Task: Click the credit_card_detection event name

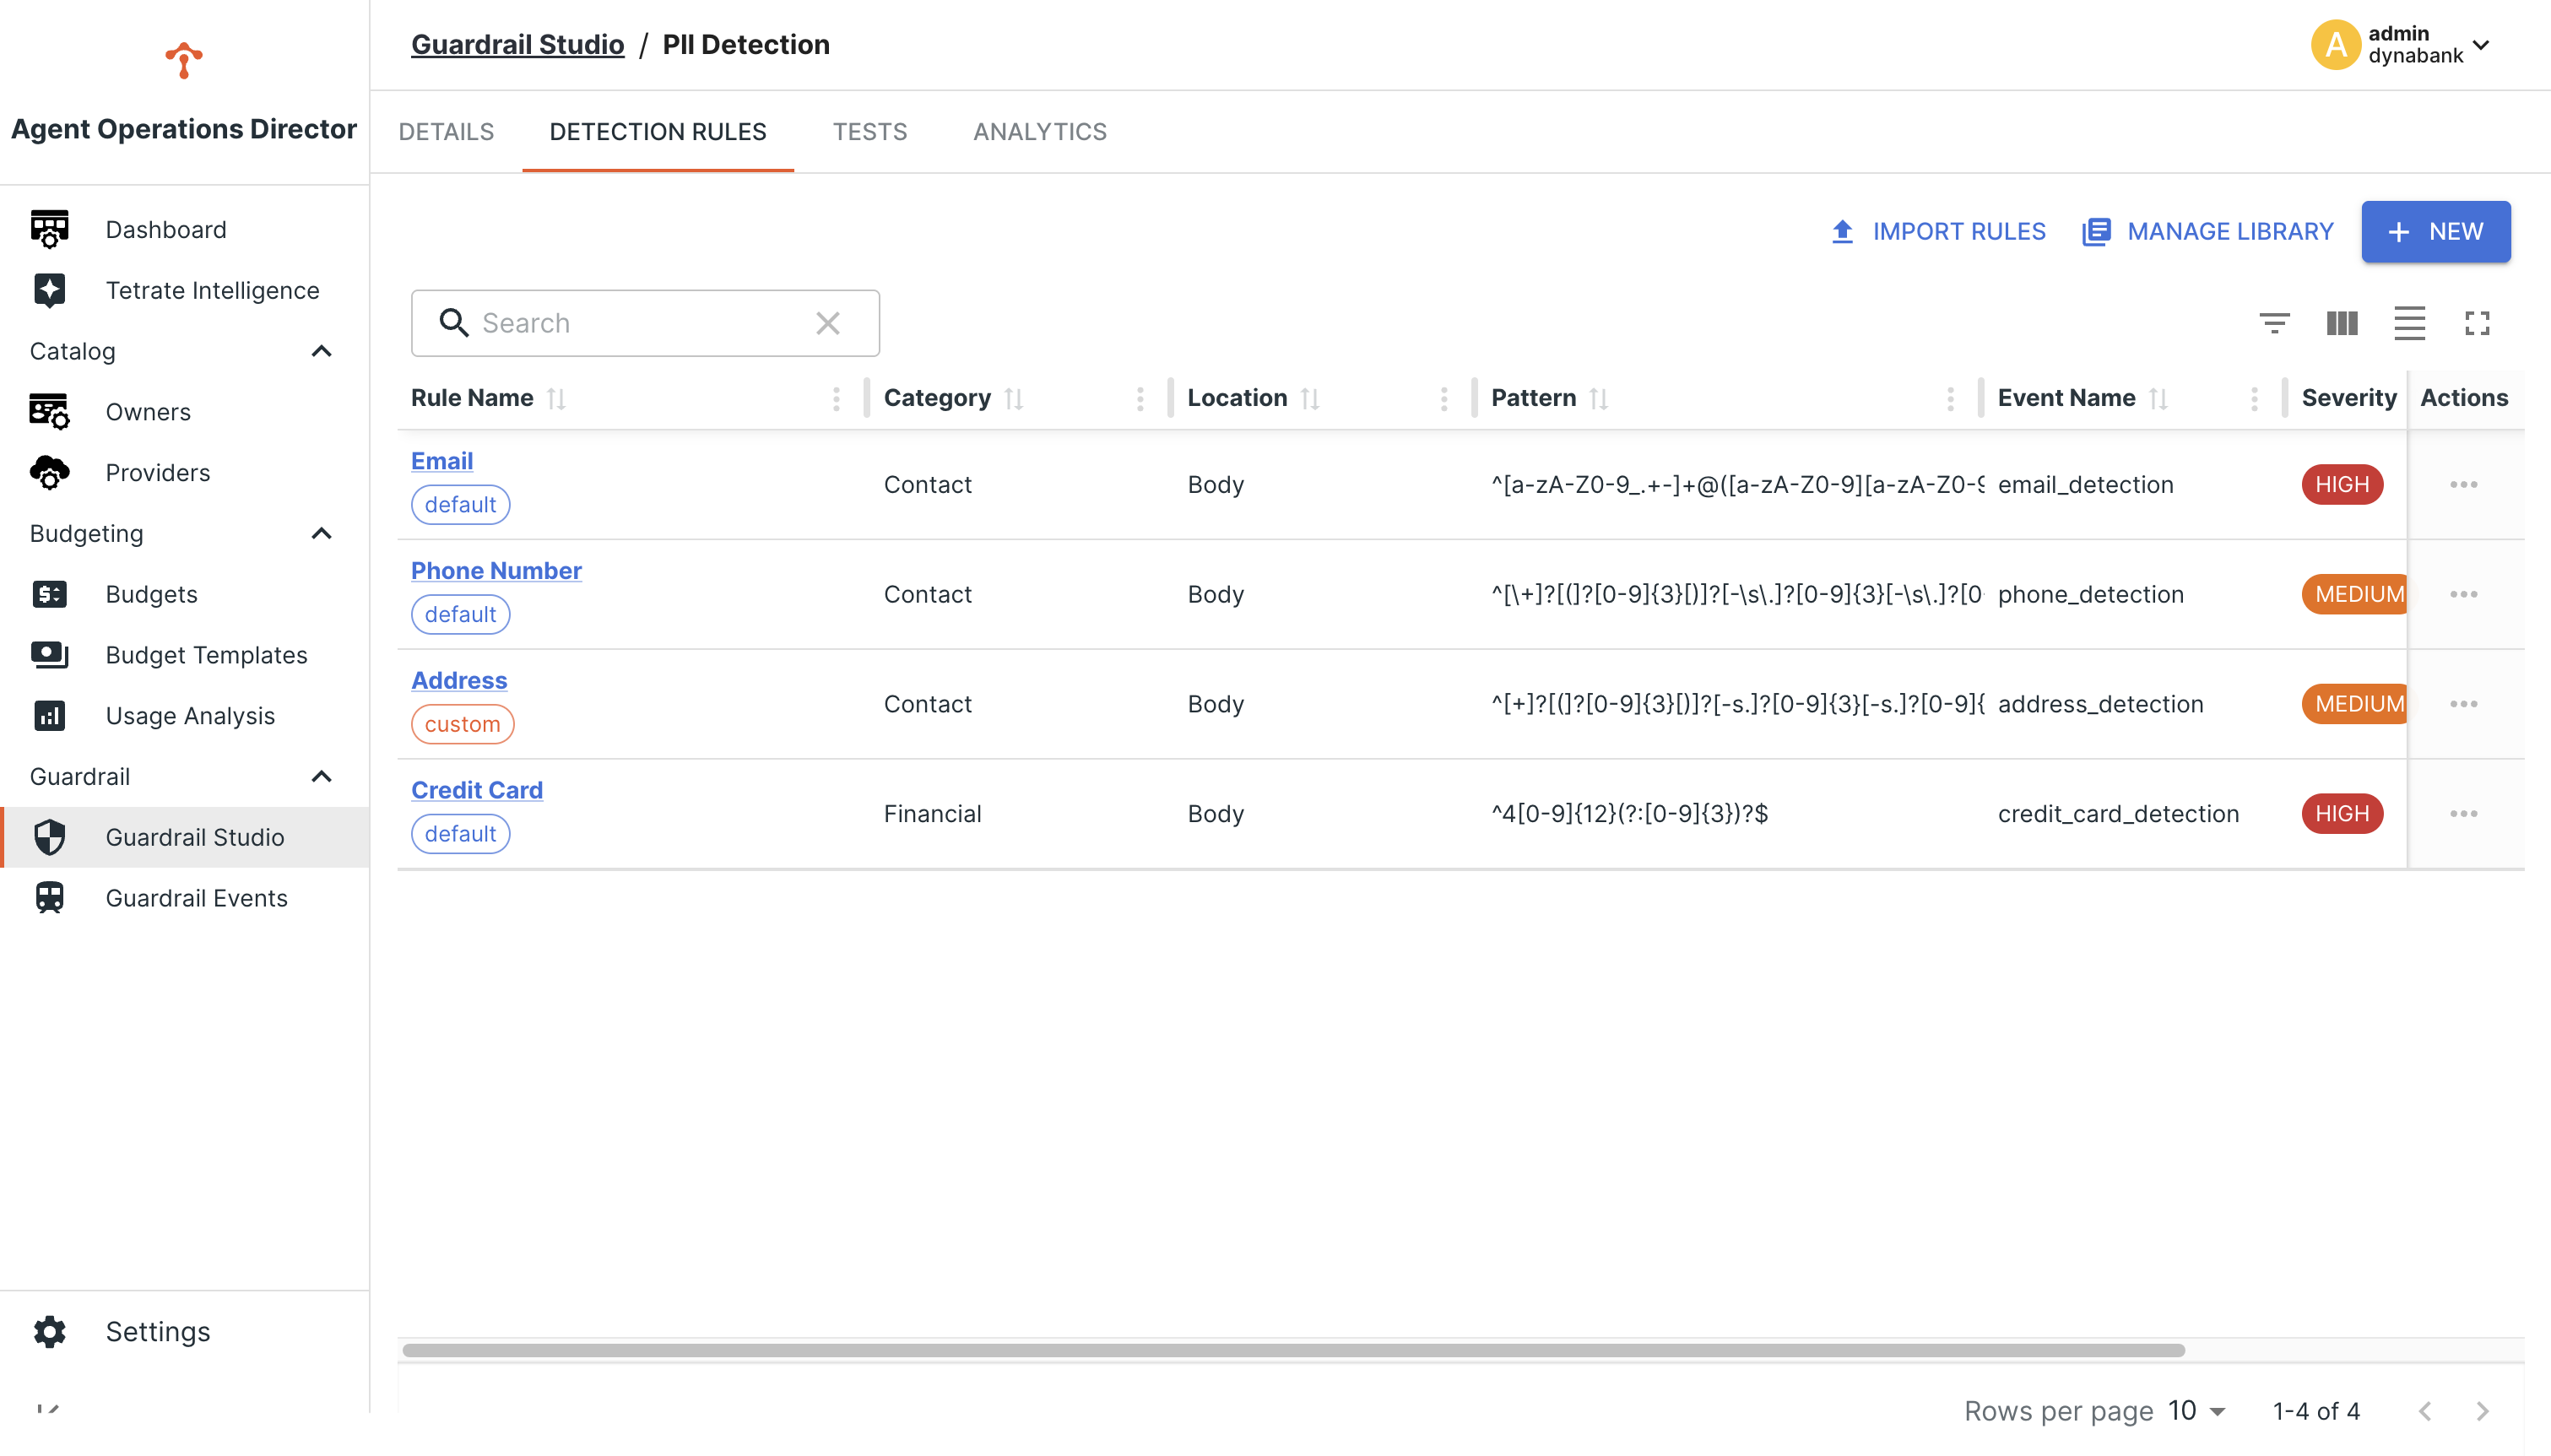Action: pyautogui.click(x=2118, y=814)
